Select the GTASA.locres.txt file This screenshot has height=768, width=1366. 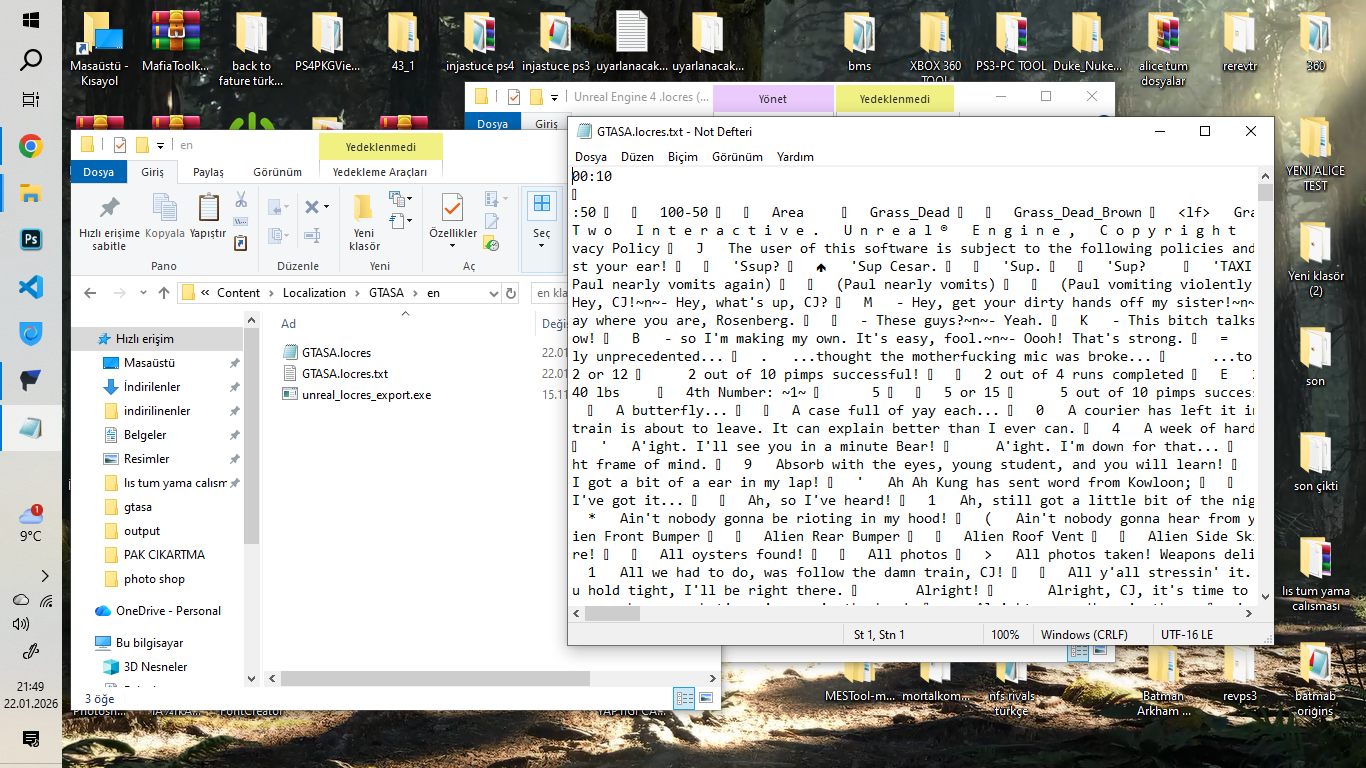tap(345, 373)
